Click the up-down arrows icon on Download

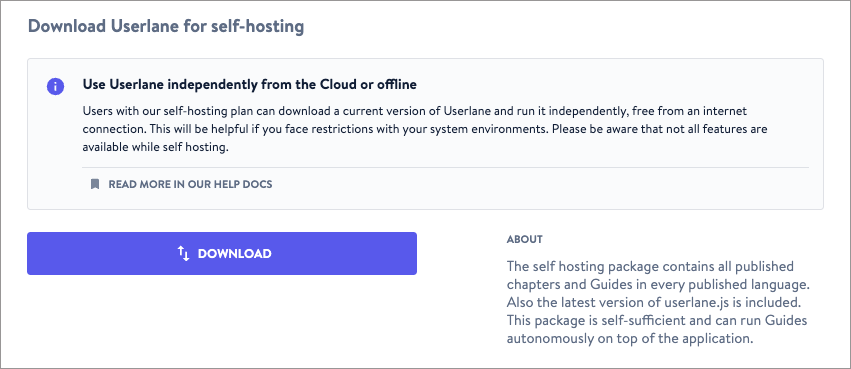tap(183, 253)
